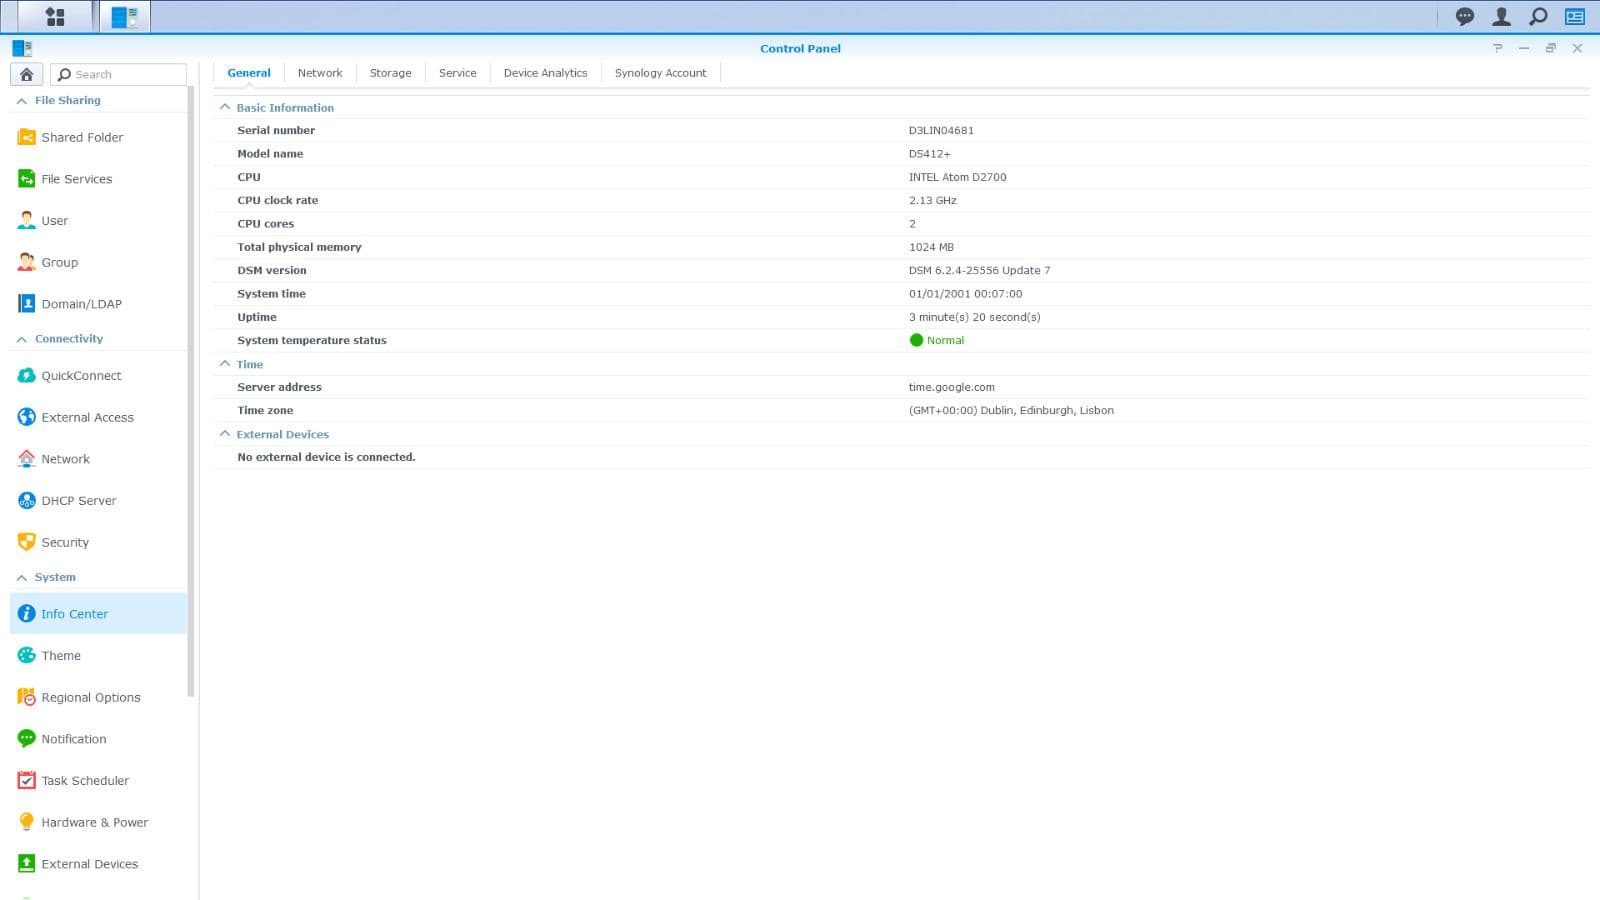Open the Theme settings icon
Image resolution: width=1600 pixels, height=900 pixels.
(26, 655)
